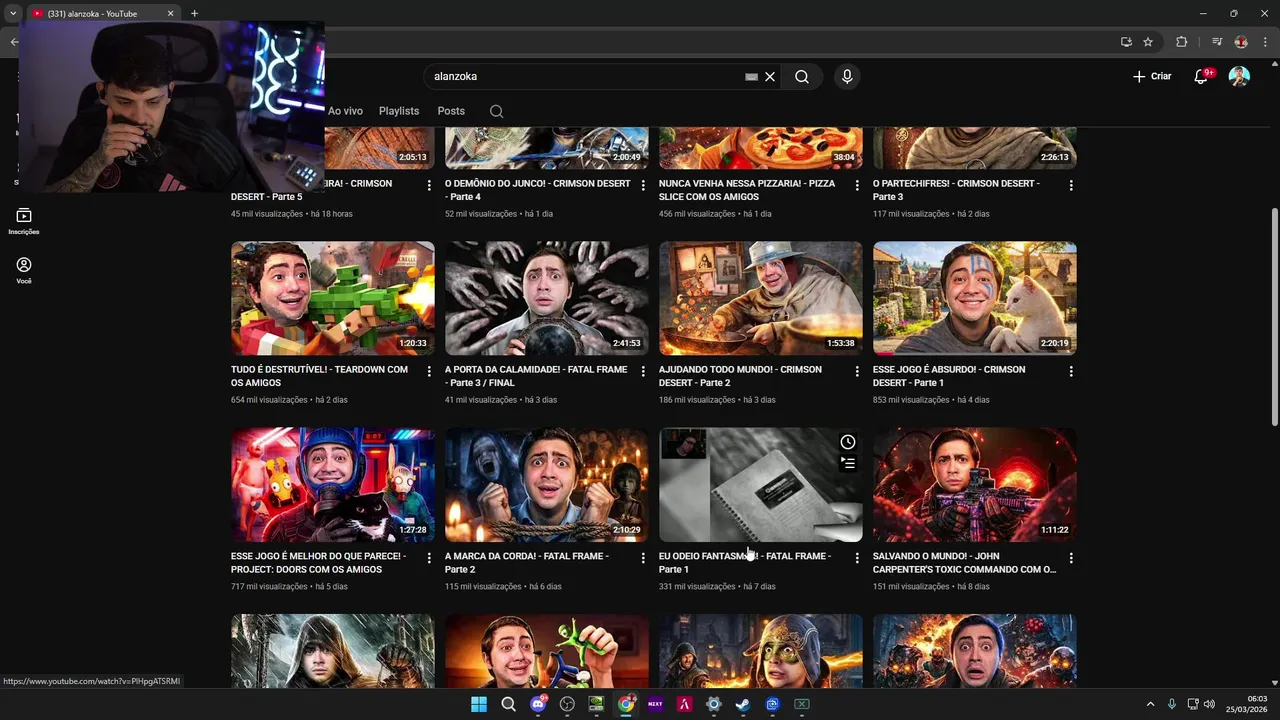Image resolution: width=1280 pixels, height=720 pixels.
Task: Open the Chrome profile avatar
Action: [x=1241, y=42]
